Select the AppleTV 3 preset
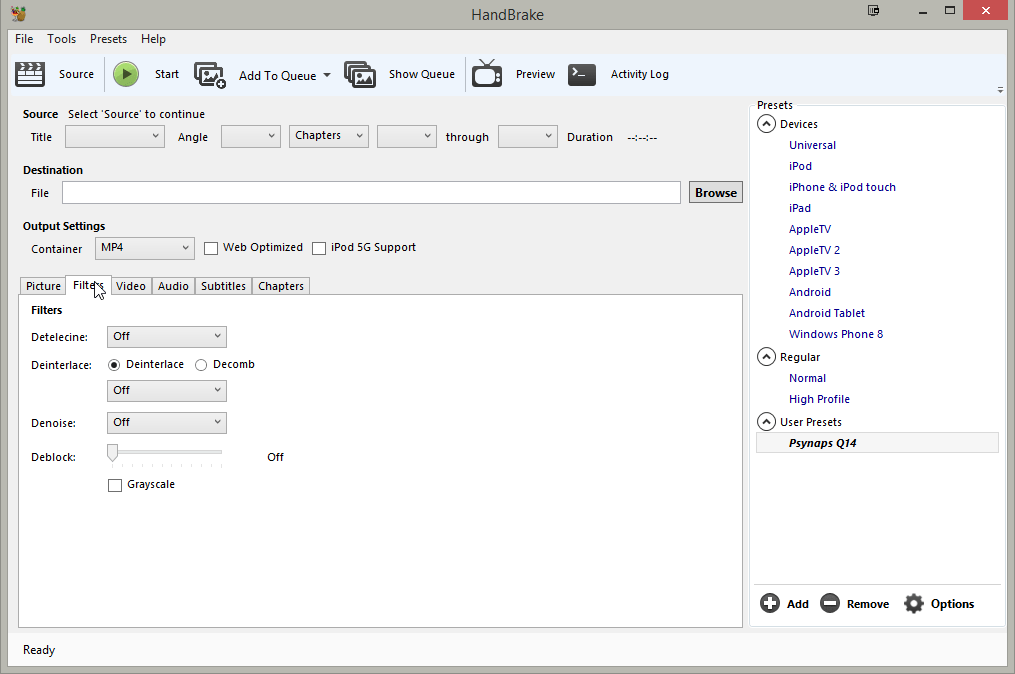The width and height of the screenshot is (1015, 674). pyautogui.click(x=814, y=271)
